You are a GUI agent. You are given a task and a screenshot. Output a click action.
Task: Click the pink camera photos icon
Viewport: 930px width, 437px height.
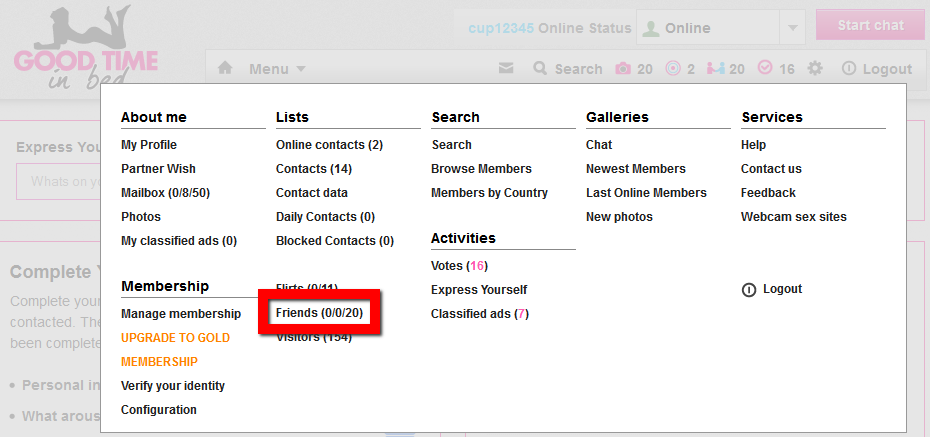pyautogui.click(x=623, y=69)
